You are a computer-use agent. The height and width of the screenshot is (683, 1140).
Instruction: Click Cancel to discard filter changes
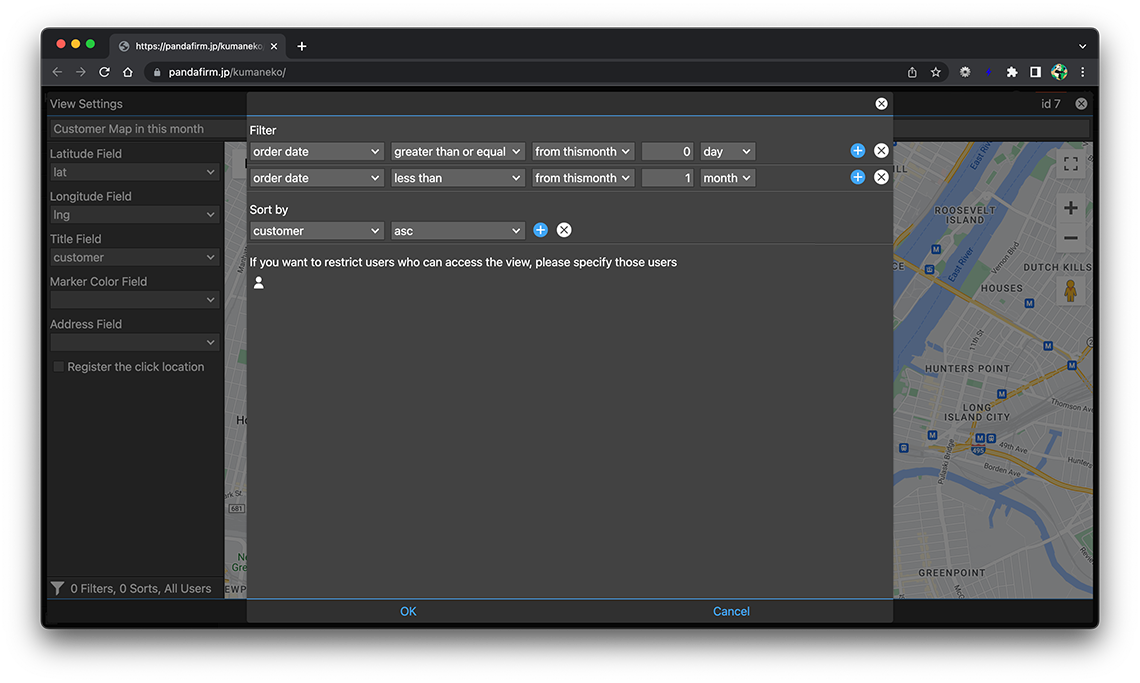(731, 611)
